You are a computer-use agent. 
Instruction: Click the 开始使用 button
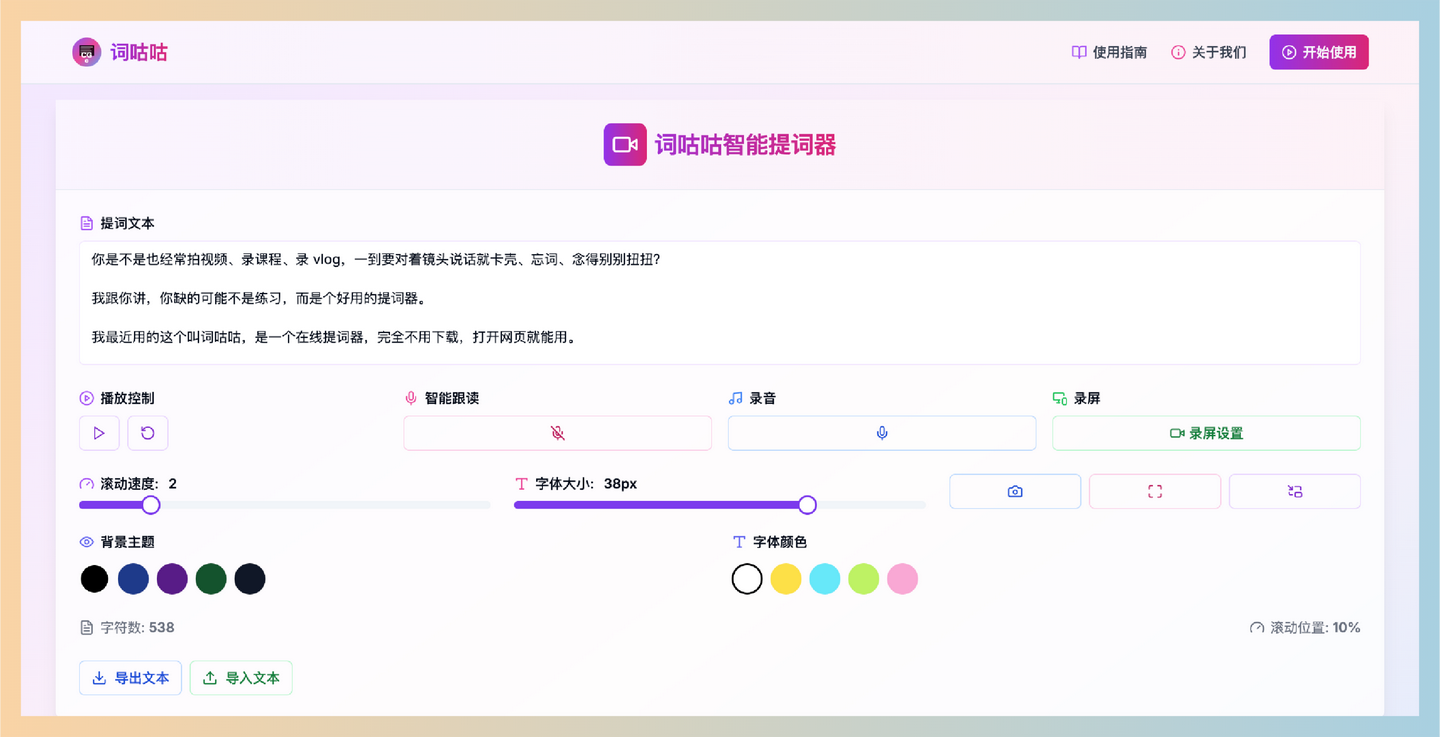pos(1318,51)
